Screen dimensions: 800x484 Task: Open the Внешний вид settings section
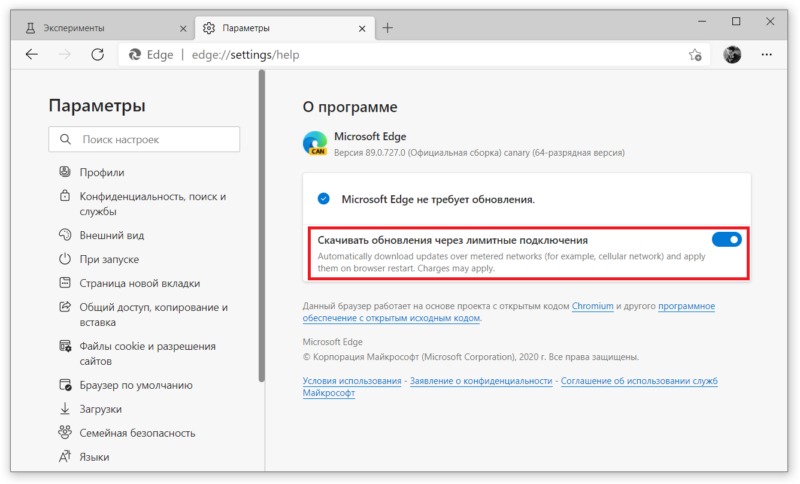112,235
